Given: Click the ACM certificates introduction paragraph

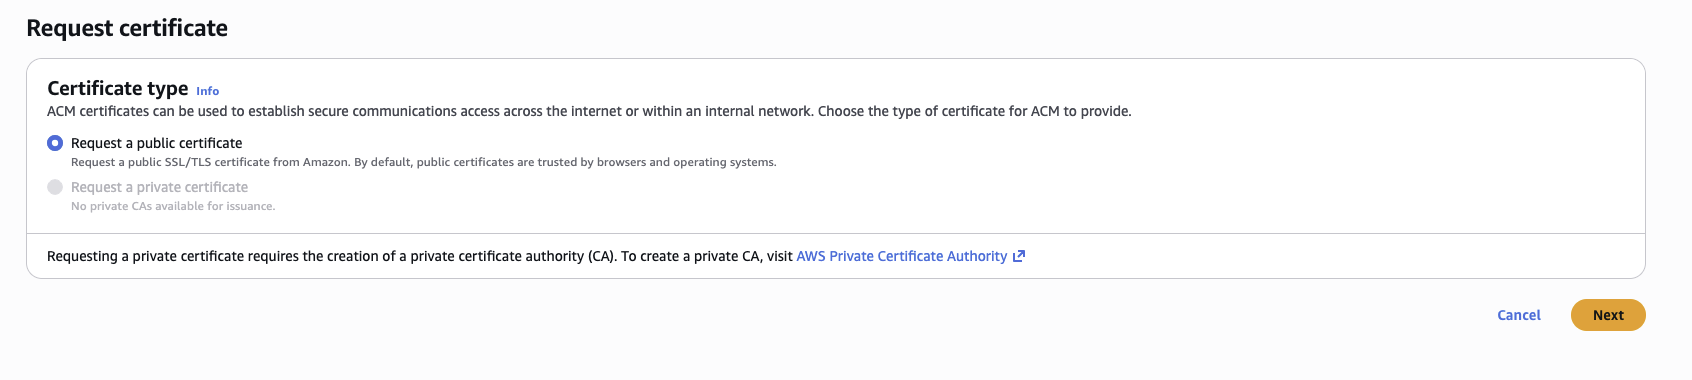Looking at the screenshot, I should [x=589, y=111].
